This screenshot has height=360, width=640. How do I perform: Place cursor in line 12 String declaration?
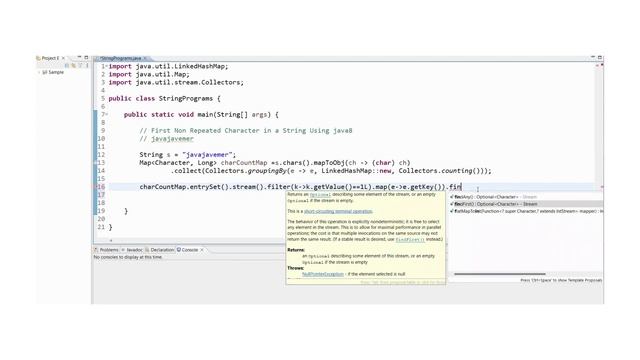(187, 155)
